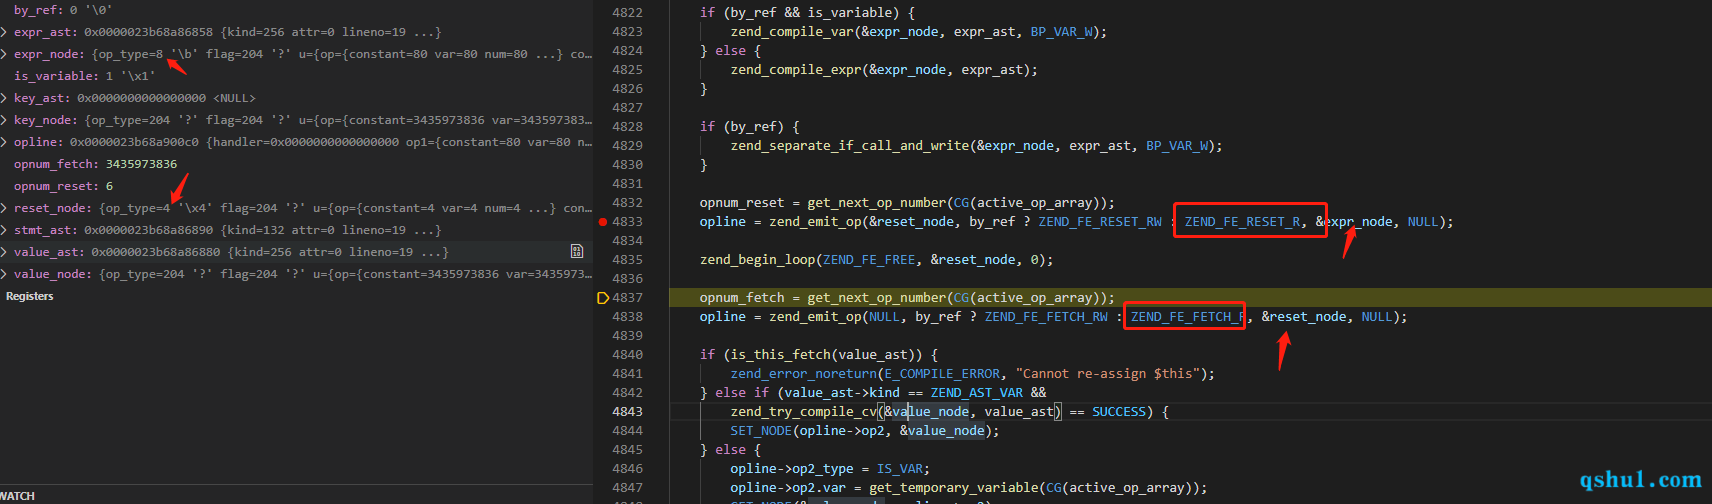The height and width of the screenshot is (504, 1712).
Task: Click the yellow execution arrow at line 4837
Action: pyautogui.click(x=603, y=298)
